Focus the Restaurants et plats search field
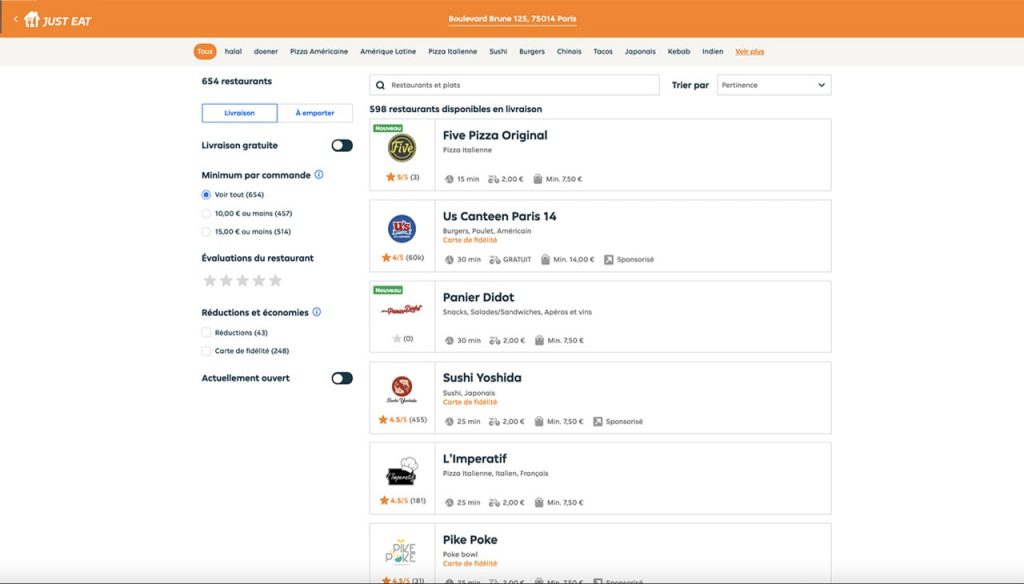1024x584 pixels. coord(515,85)
